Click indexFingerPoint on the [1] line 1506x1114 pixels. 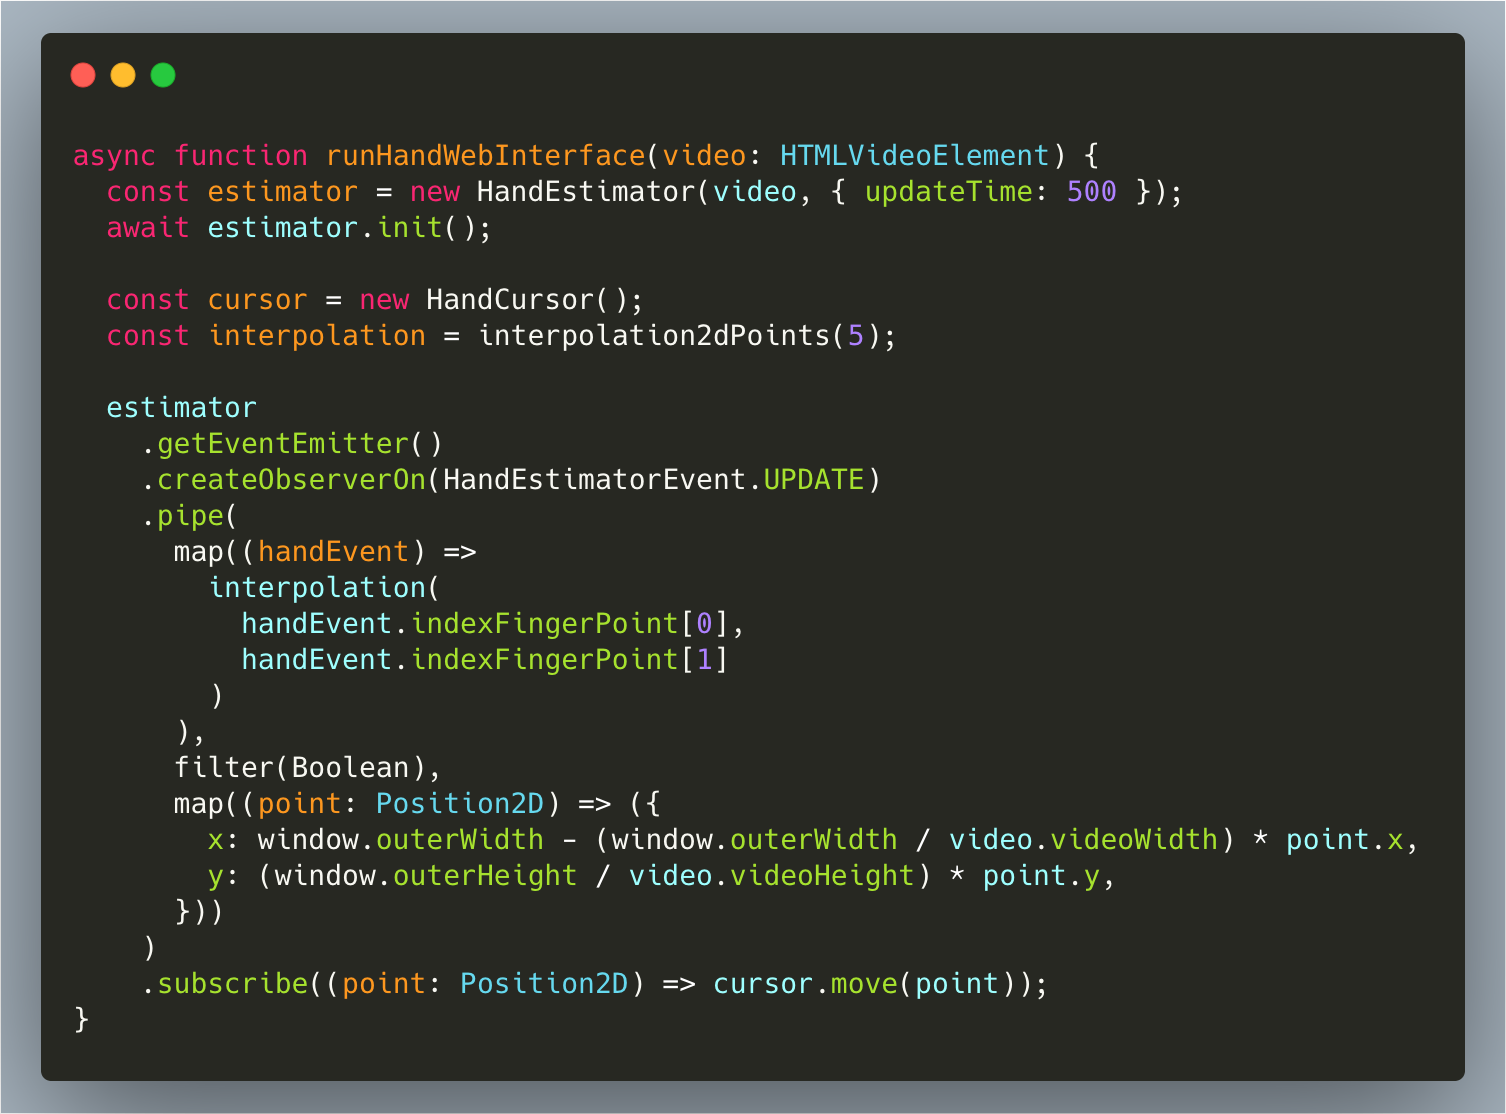click(545, 660)
